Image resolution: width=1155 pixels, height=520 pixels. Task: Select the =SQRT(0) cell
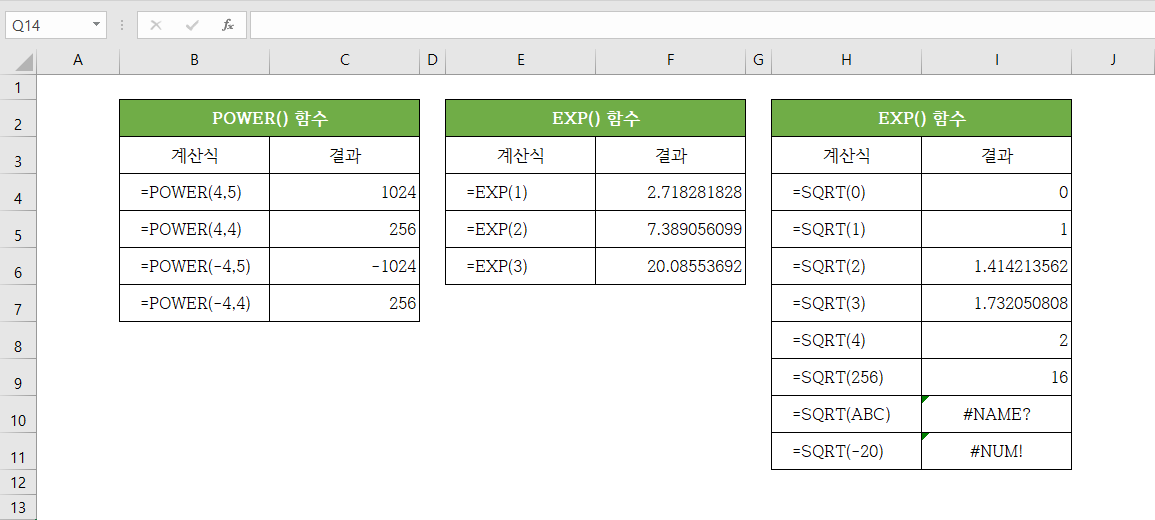846,192
